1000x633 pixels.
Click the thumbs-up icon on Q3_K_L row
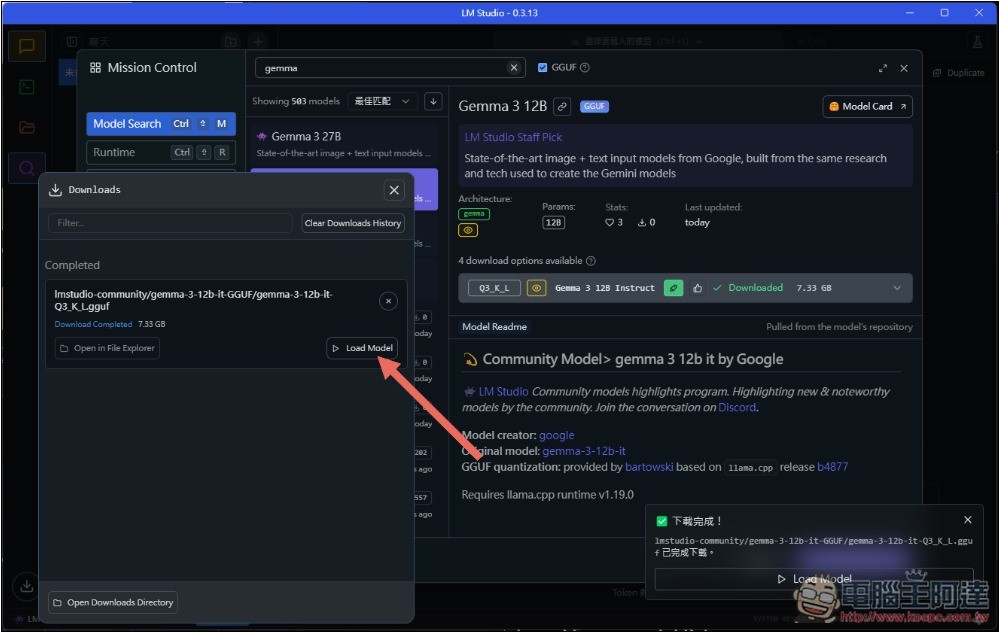697,288
